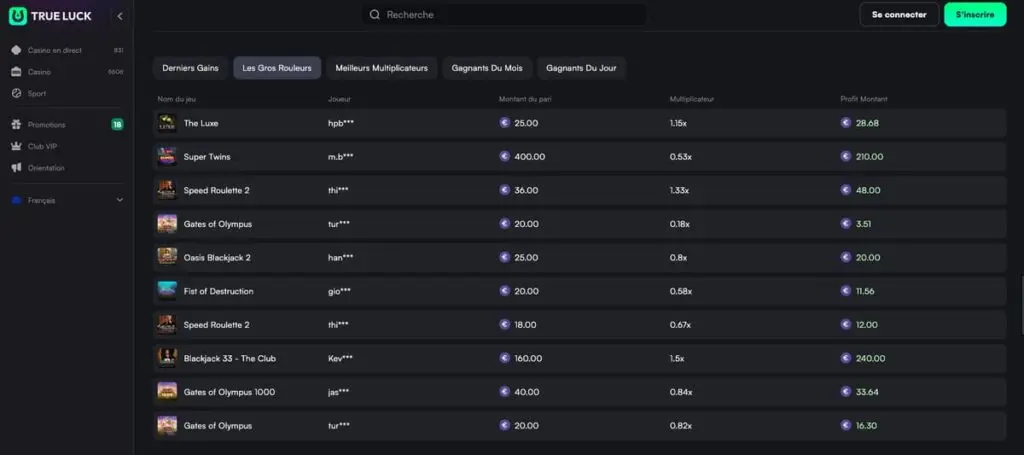The width and height of the screenshot is (1024, 455).
Task: Click Fist of Destruction game name
Action: tap(219, 291)
